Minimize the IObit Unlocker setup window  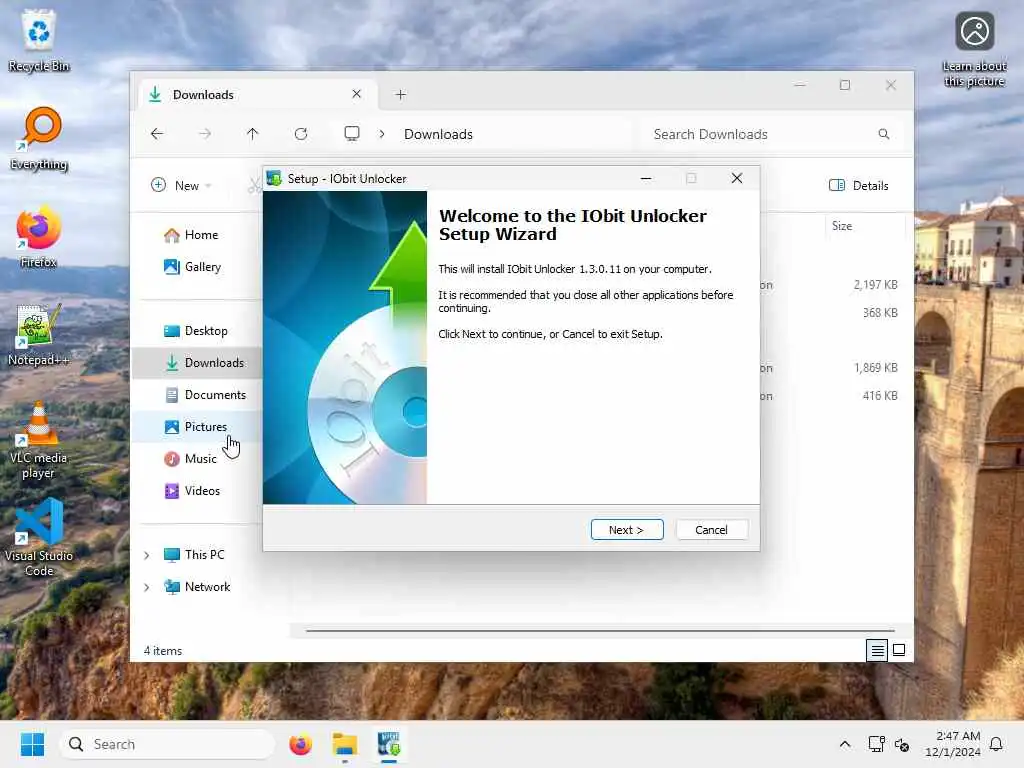[646, 178]
